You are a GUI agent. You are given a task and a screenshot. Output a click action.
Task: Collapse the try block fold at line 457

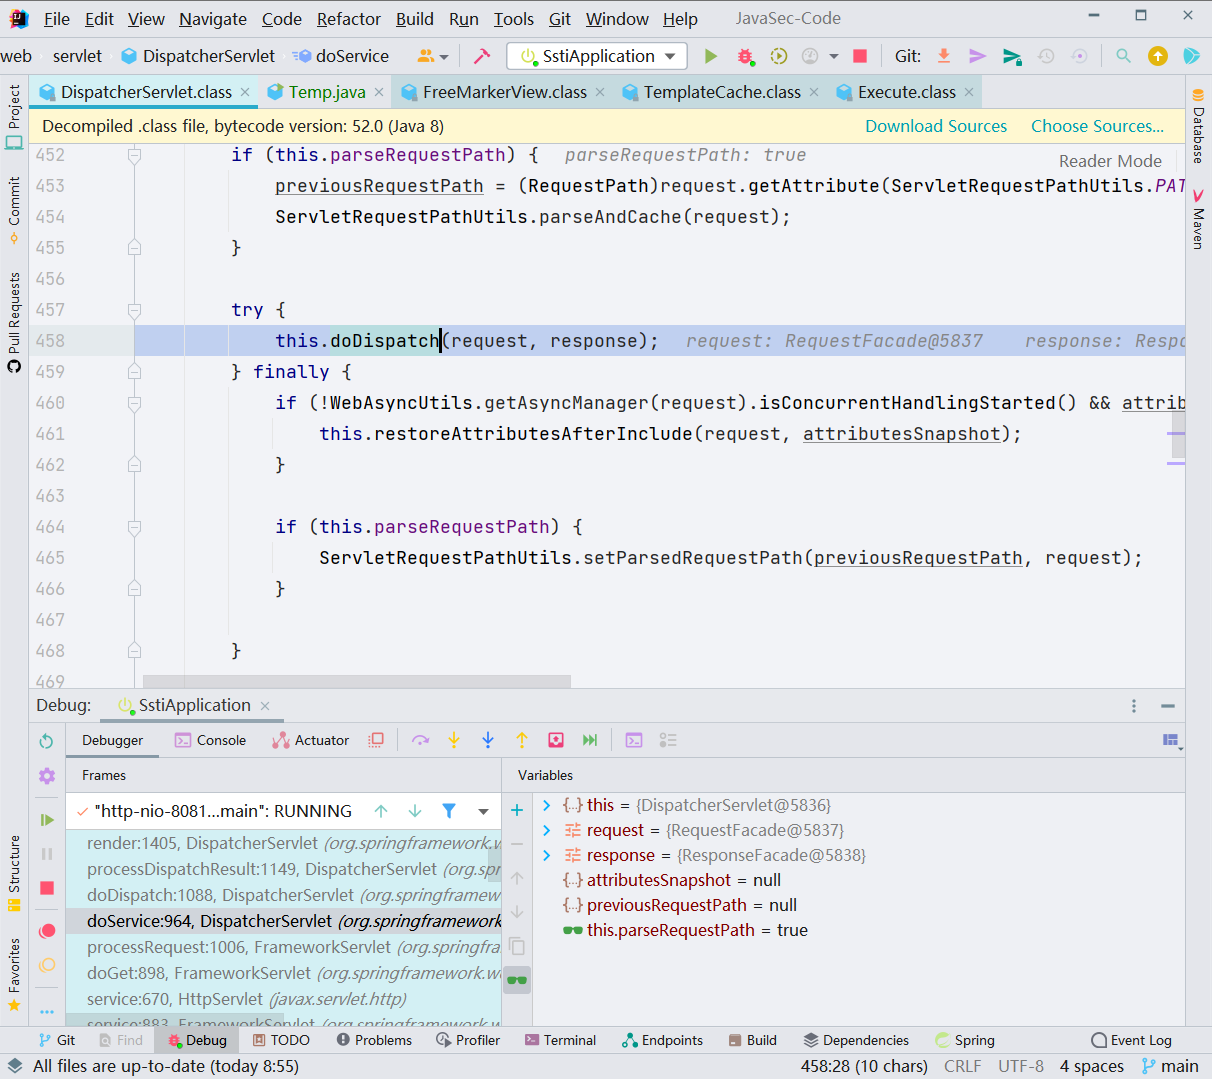[x=134, y=310]
